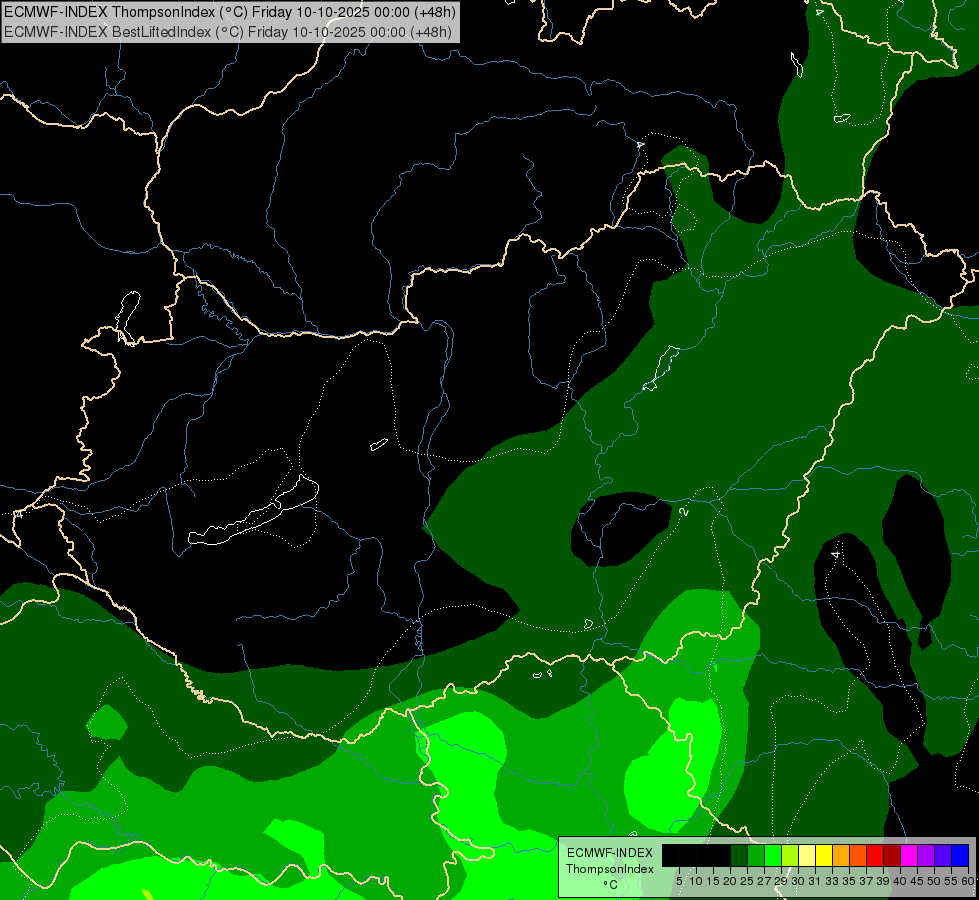The width and height of the screenshot is (979, 900).
Task: Select the ThompsonIndex label in the legend box
Action: [610, 869]
